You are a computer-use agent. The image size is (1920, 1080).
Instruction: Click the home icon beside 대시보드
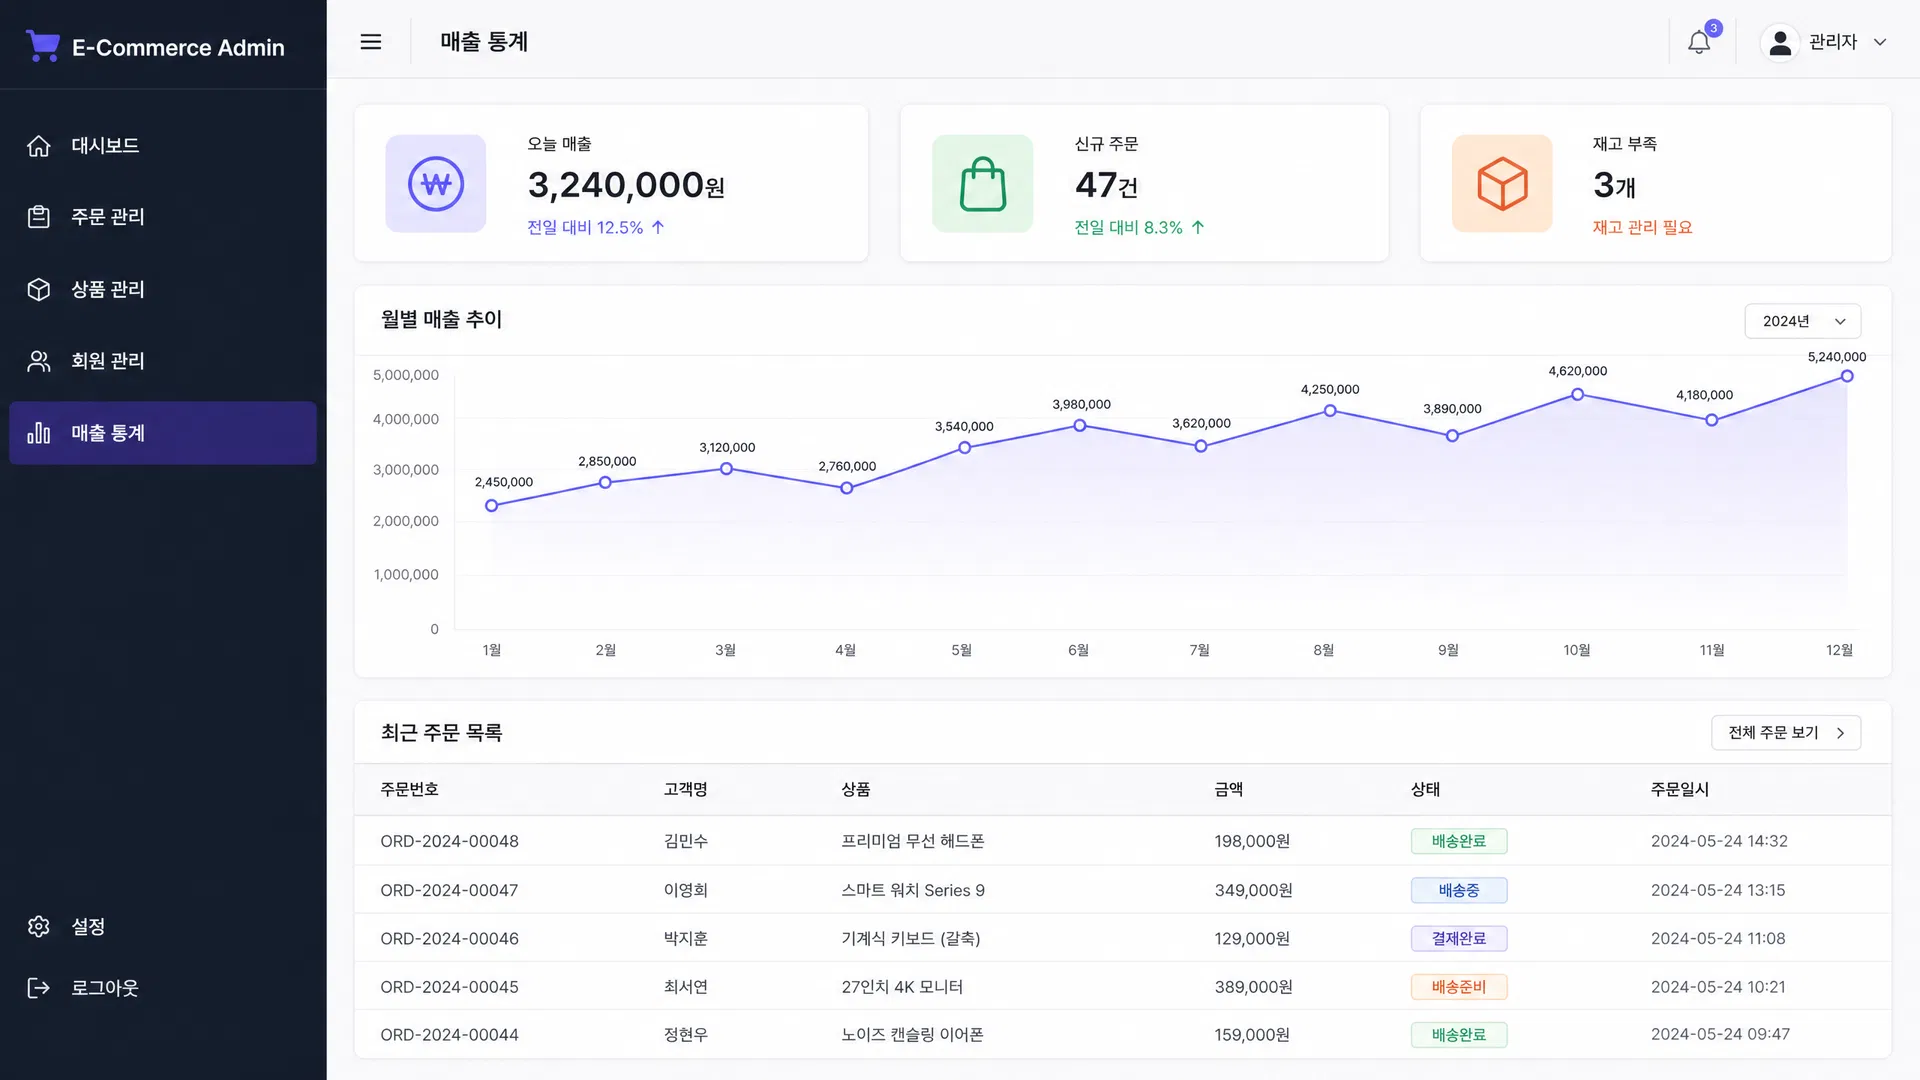click(x=39, y=146)
